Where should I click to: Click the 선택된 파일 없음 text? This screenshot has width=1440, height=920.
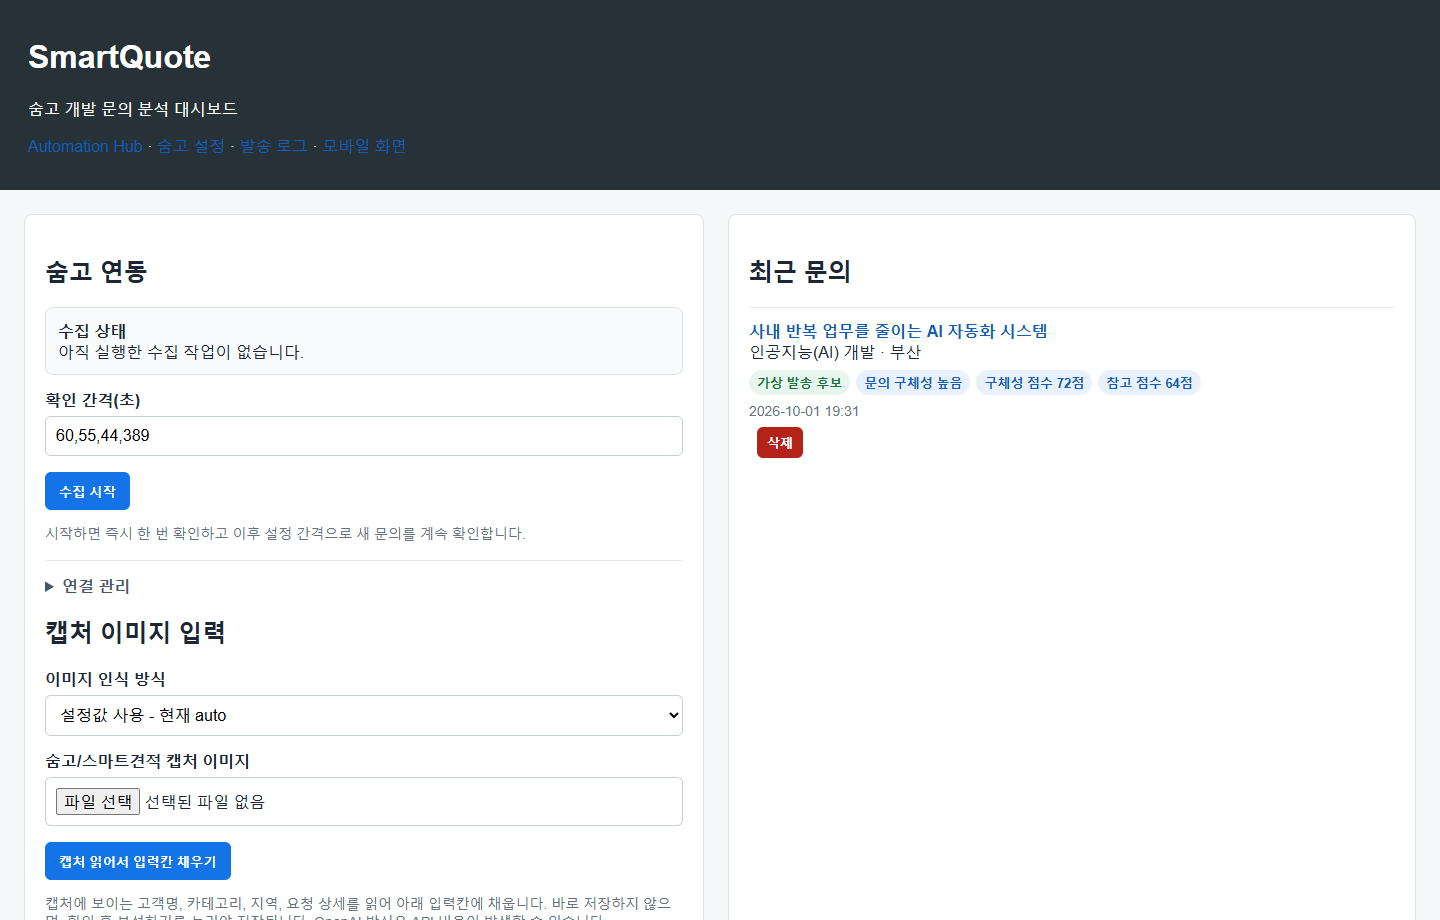(205, 802)
